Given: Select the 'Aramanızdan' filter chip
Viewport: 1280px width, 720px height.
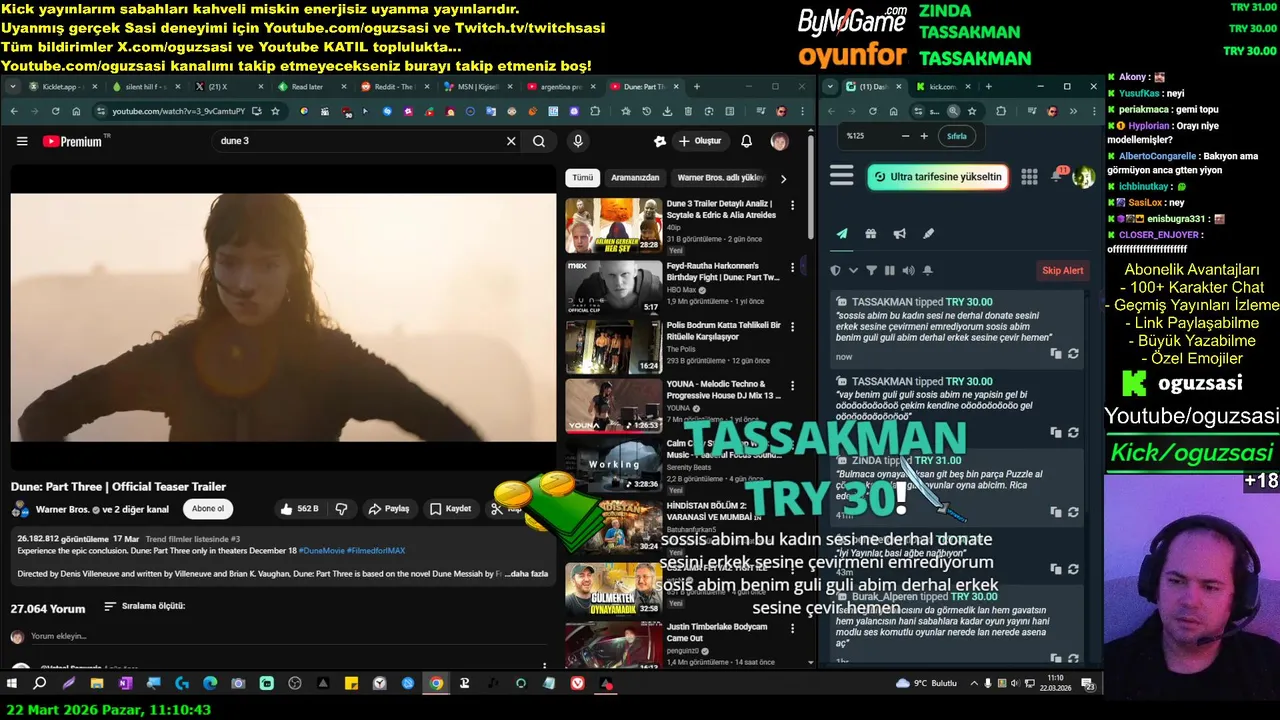Looking at the screenshot, I should pos(635,178).
